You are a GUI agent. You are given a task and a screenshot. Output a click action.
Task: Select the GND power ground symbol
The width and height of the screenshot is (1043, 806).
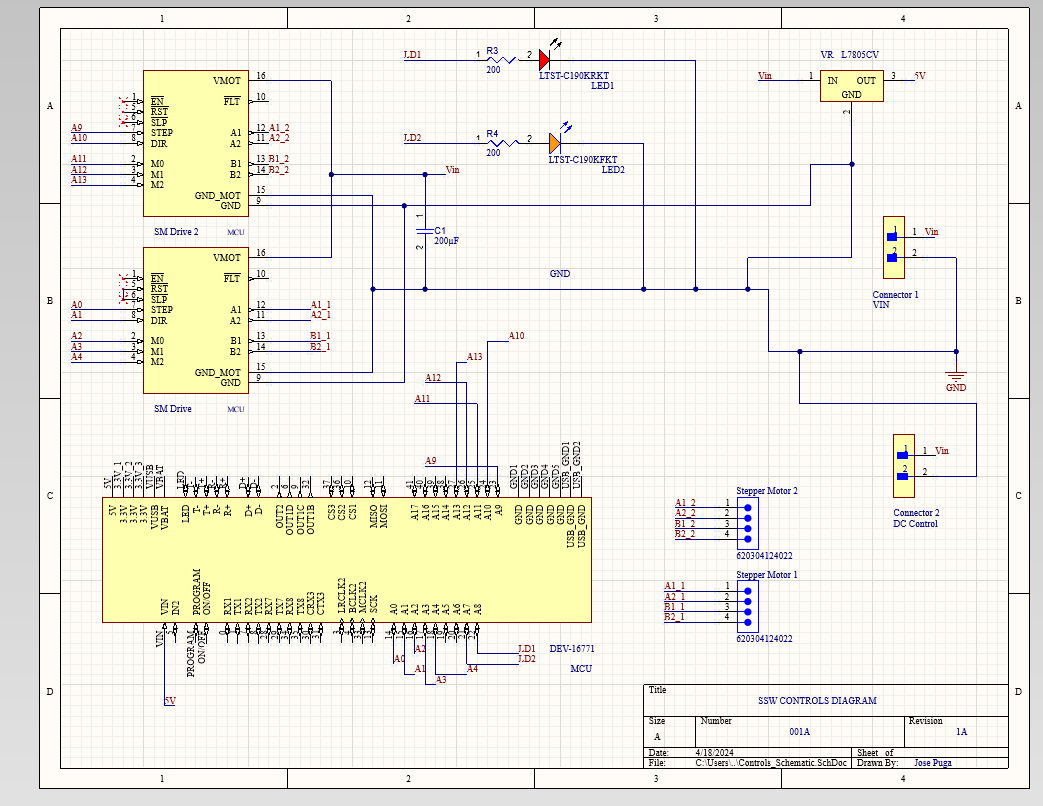pos(956,376)
